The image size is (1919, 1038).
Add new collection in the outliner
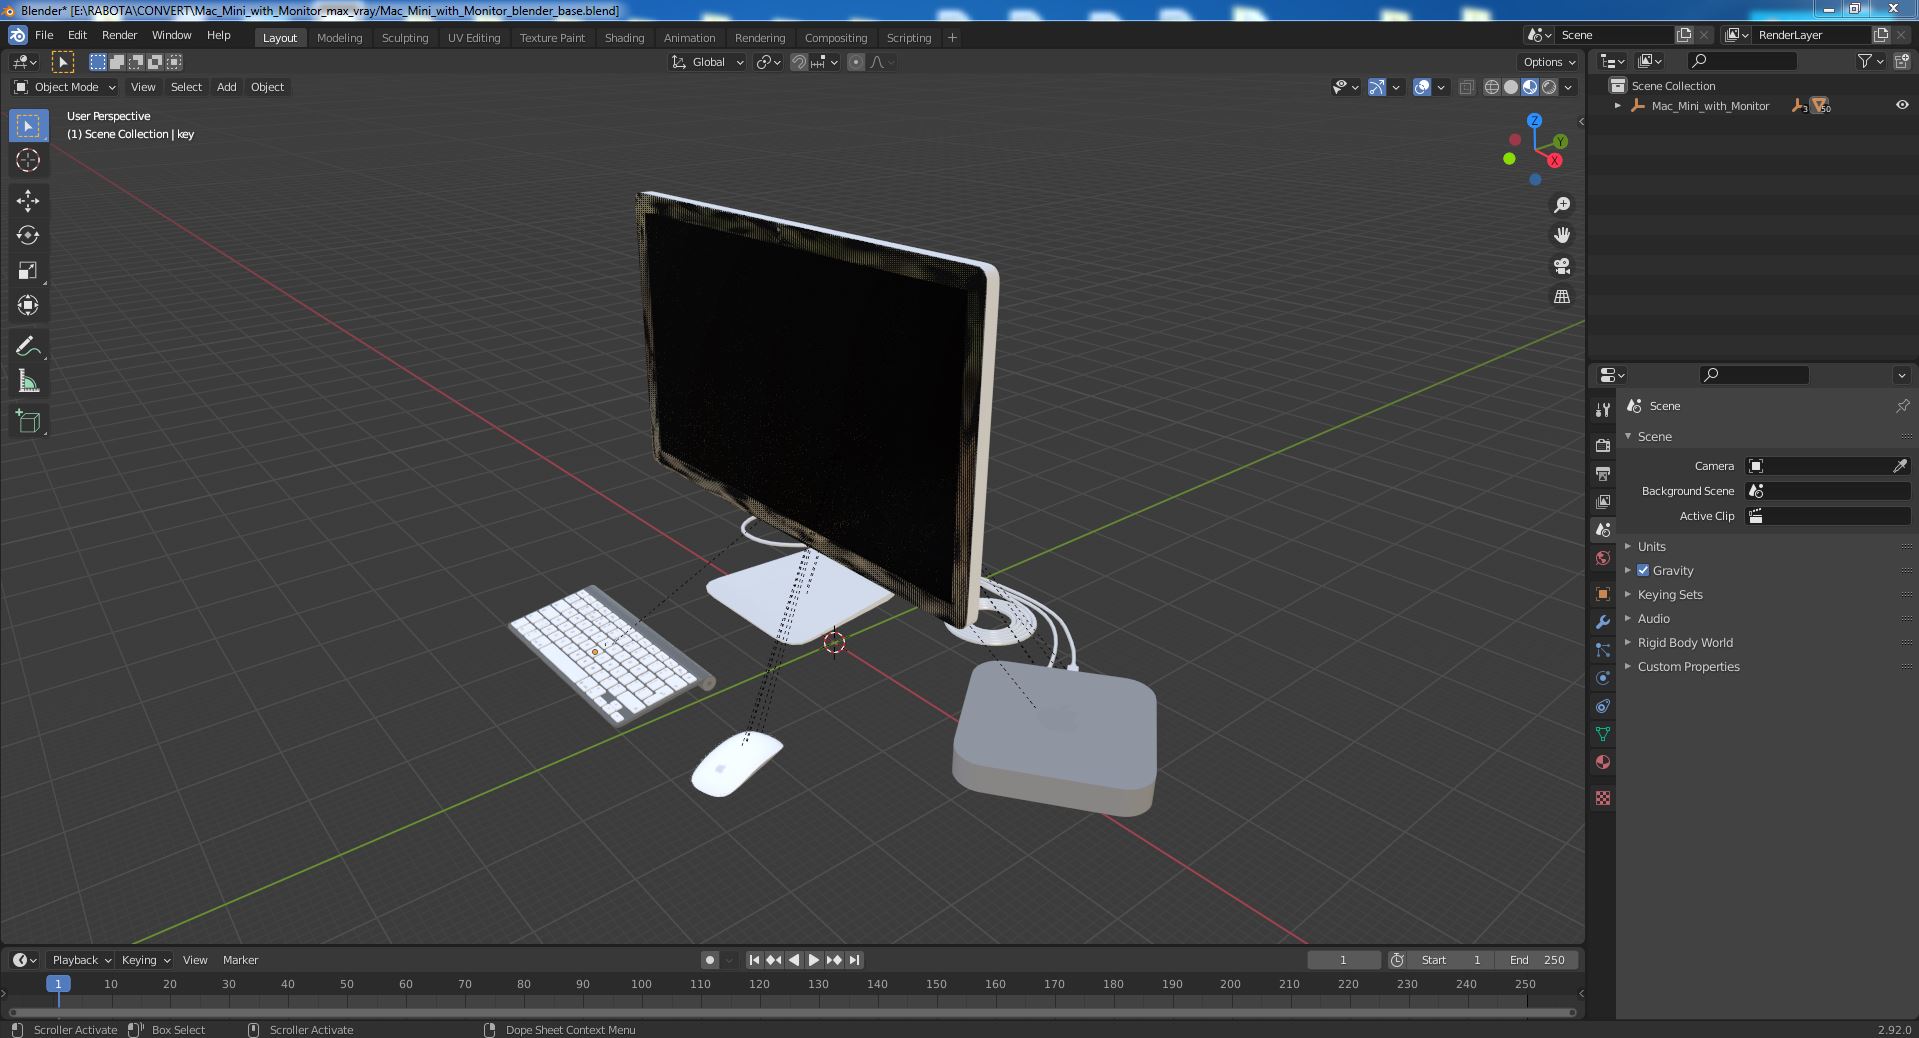coord(1900,61)
